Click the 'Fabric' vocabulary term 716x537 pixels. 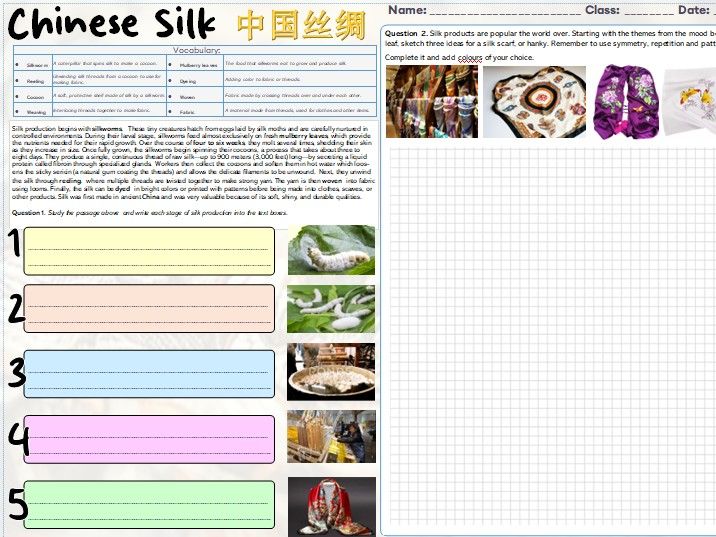click(x=187, y=112)
